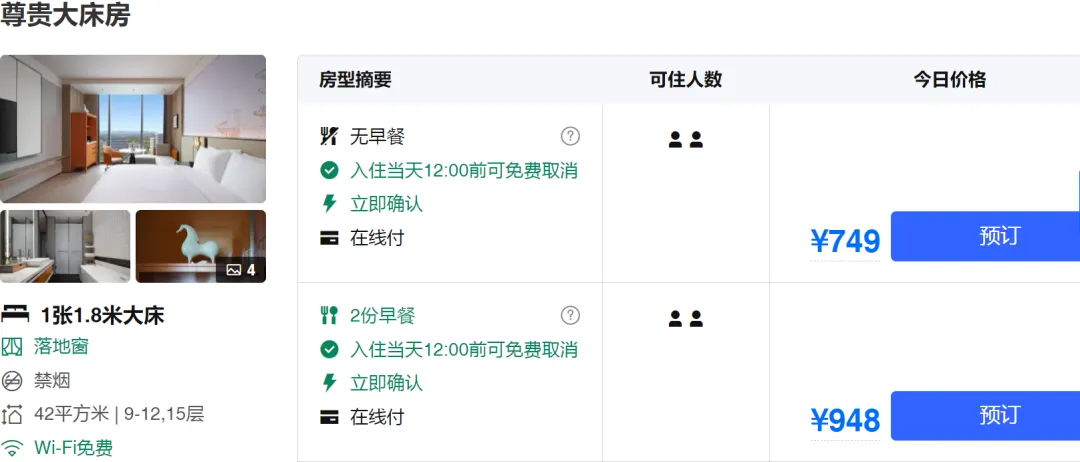Screen dimensions: 1080x462
Task: Click the floor-to-ceiling window icon 落地窗
Action: click(12, 346)
